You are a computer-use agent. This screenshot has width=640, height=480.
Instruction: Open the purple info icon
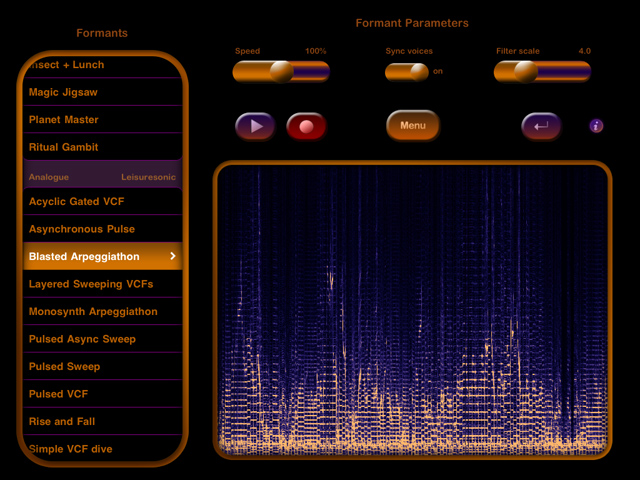[x=596, y=126]
